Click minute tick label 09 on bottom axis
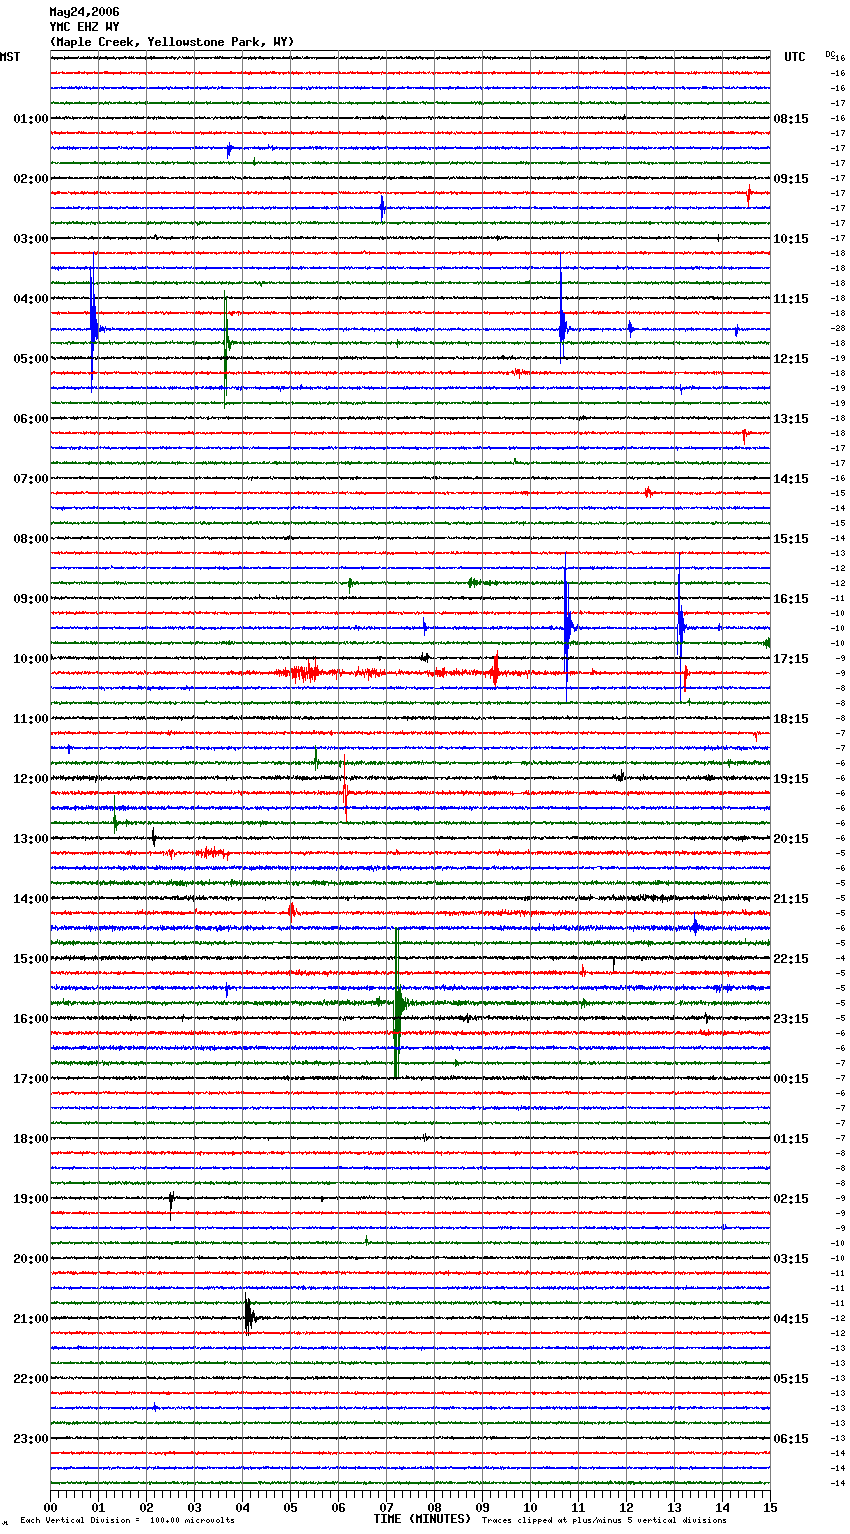This screenshot has height=1534, width=850. coord(482,1508)
